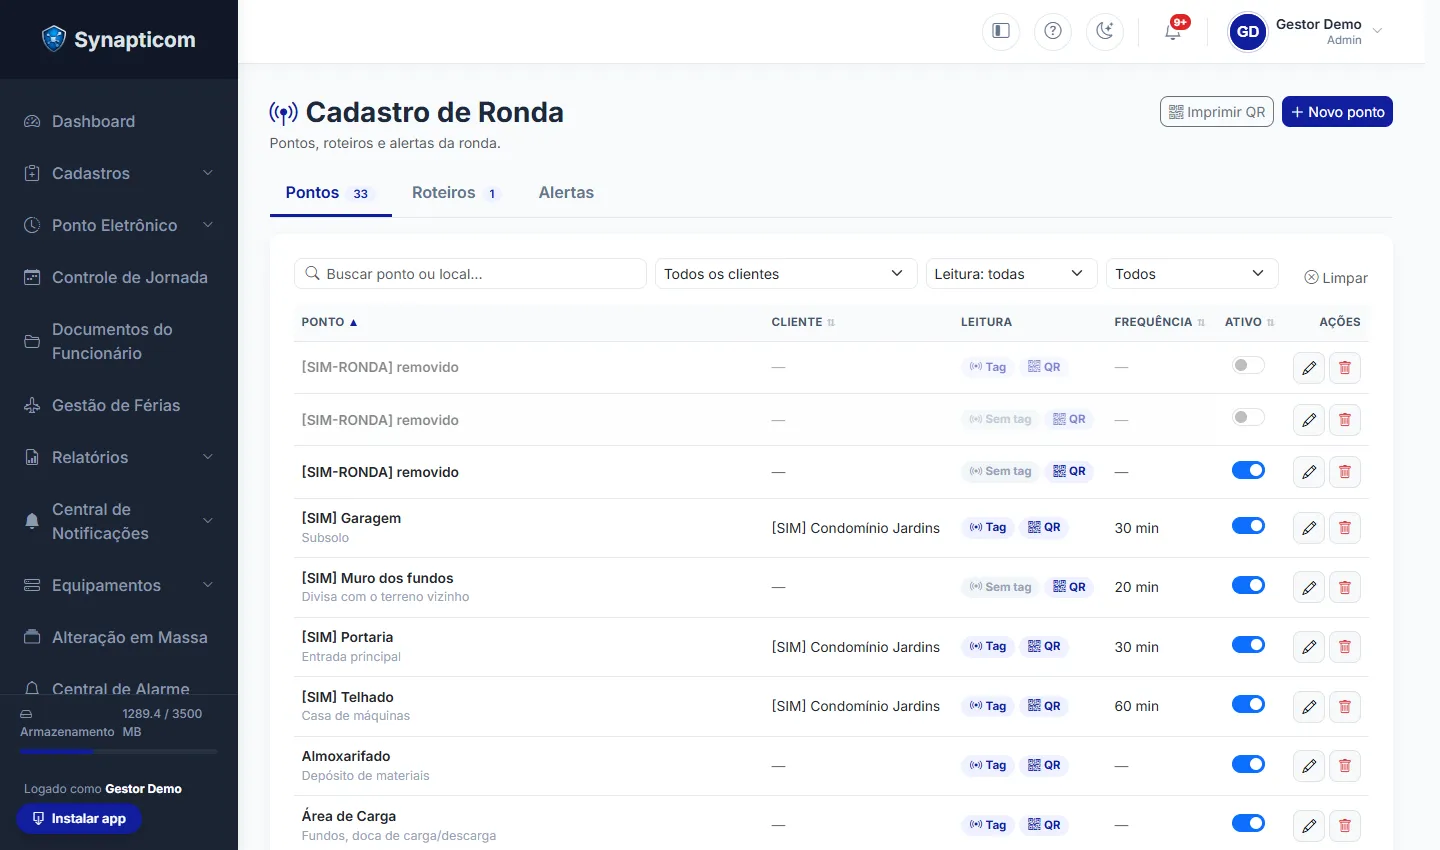Switch theme with the moon icon
The image size is (1440, 850).
1105,31
